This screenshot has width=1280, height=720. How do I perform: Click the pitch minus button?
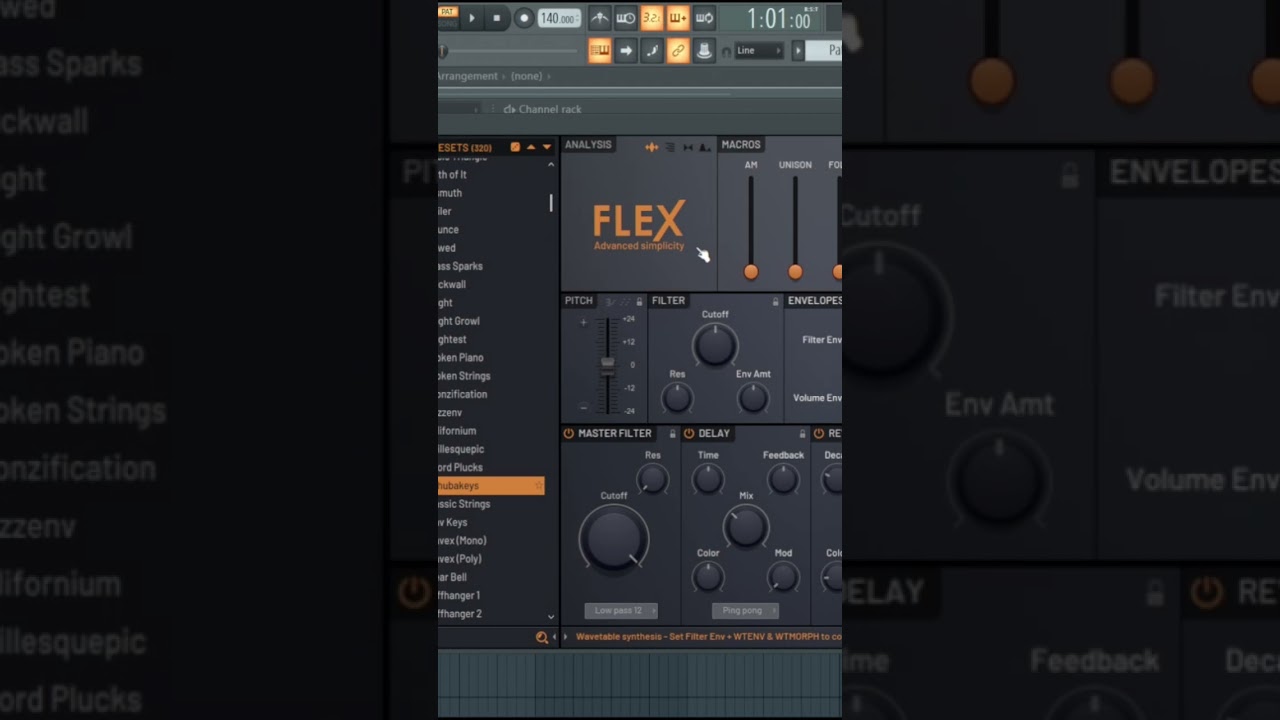click(584, 407)
